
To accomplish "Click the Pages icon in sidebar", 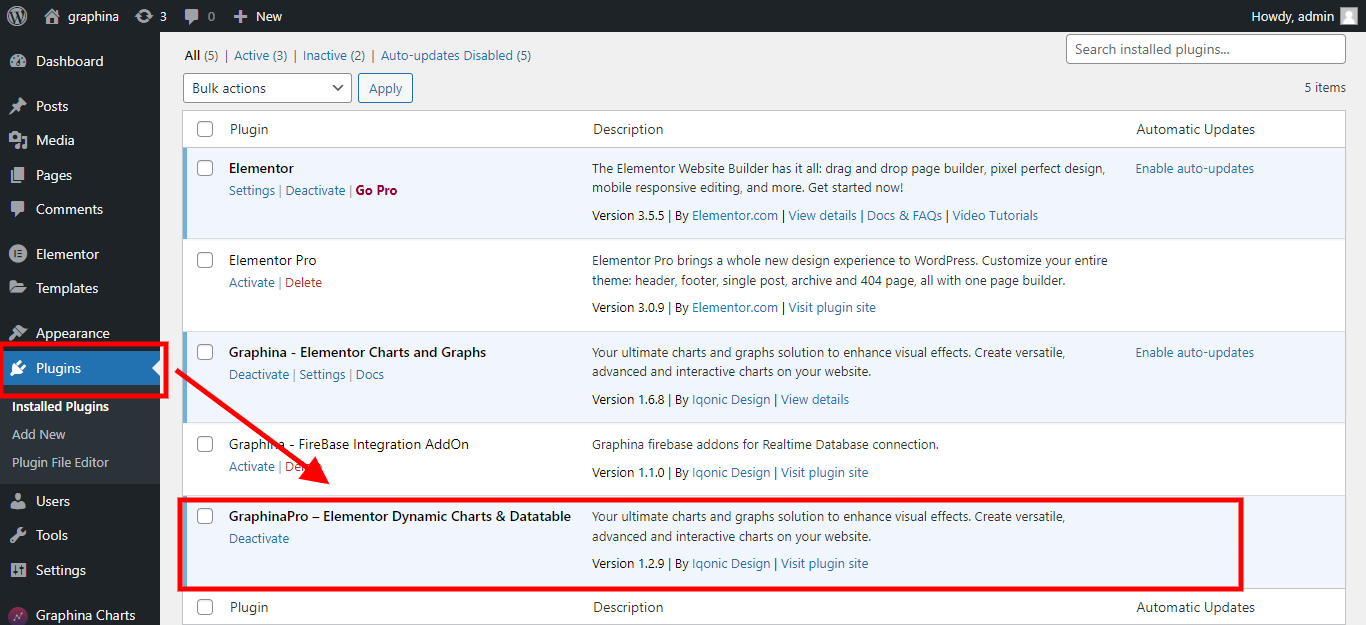I will pos(18,175).
